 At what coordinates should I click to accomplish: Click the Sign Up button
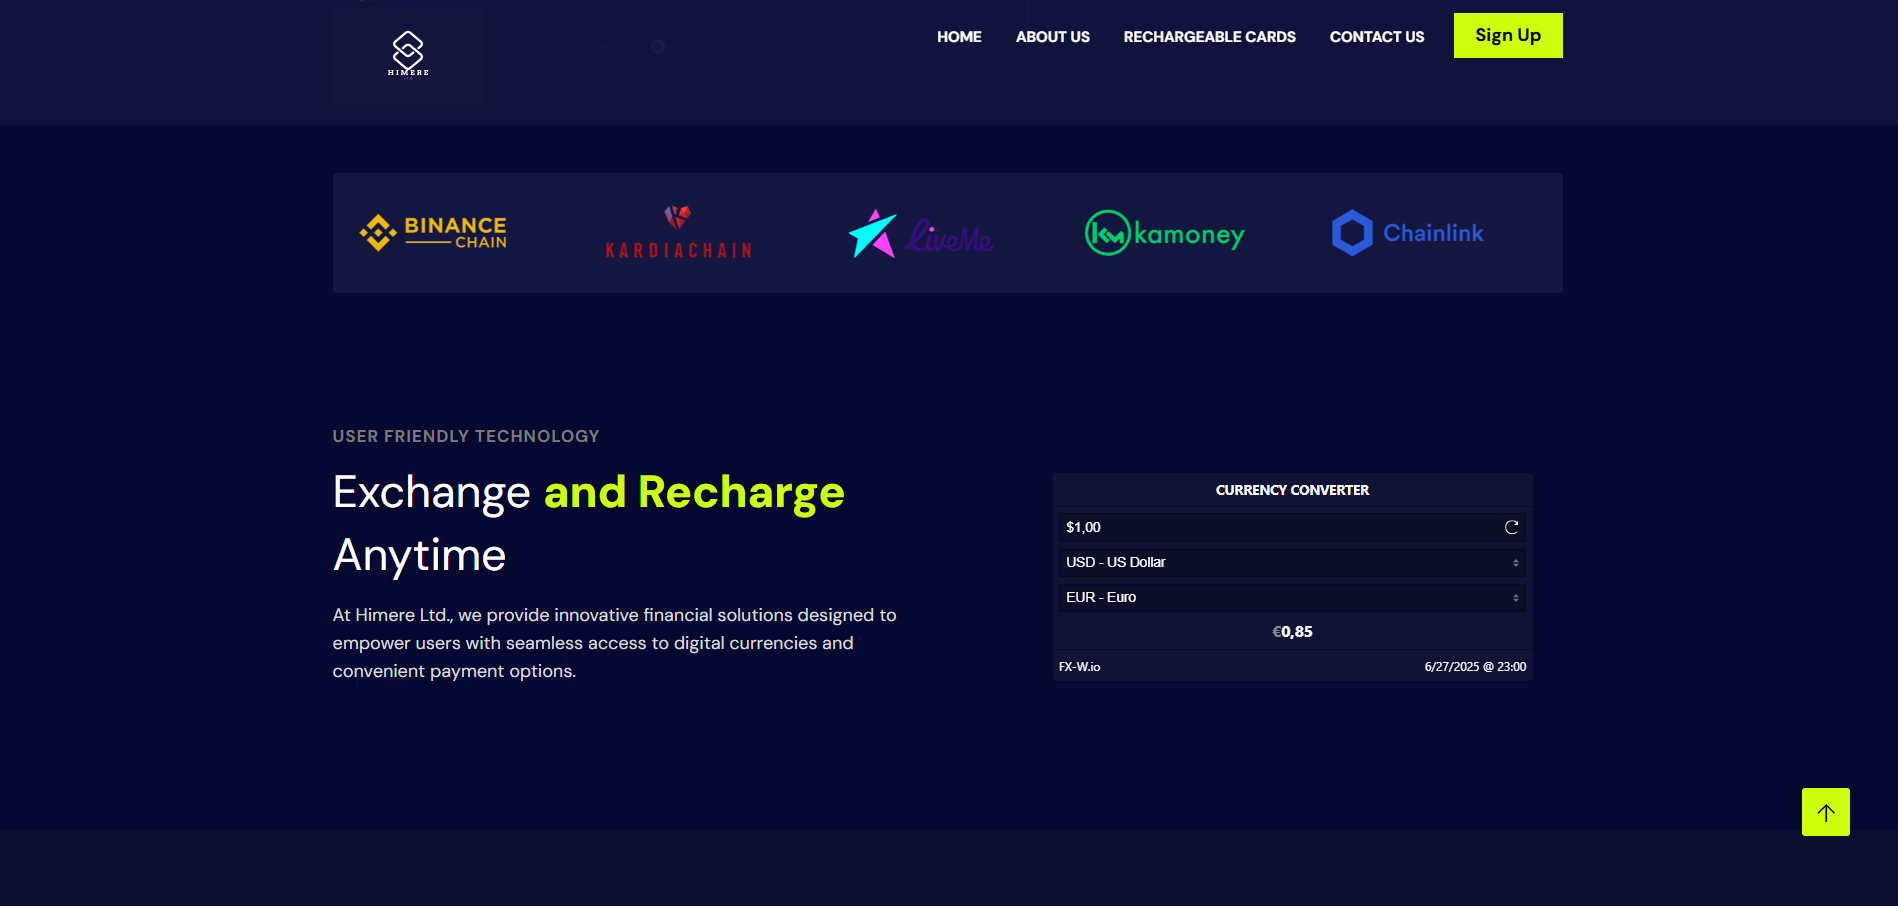click(x=1508, y=35)
